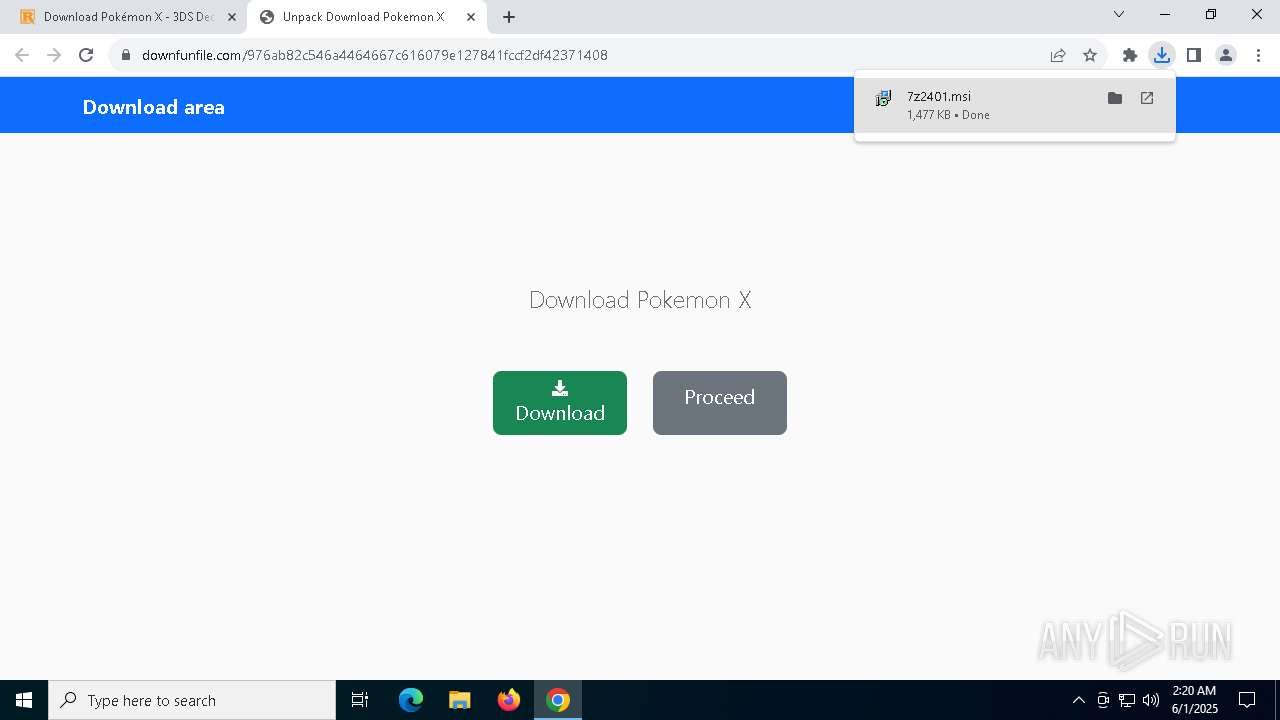Open the volume speaker tray icon
The height and width of the screenshot is (720, 1280).
[x=1151, y=700]
